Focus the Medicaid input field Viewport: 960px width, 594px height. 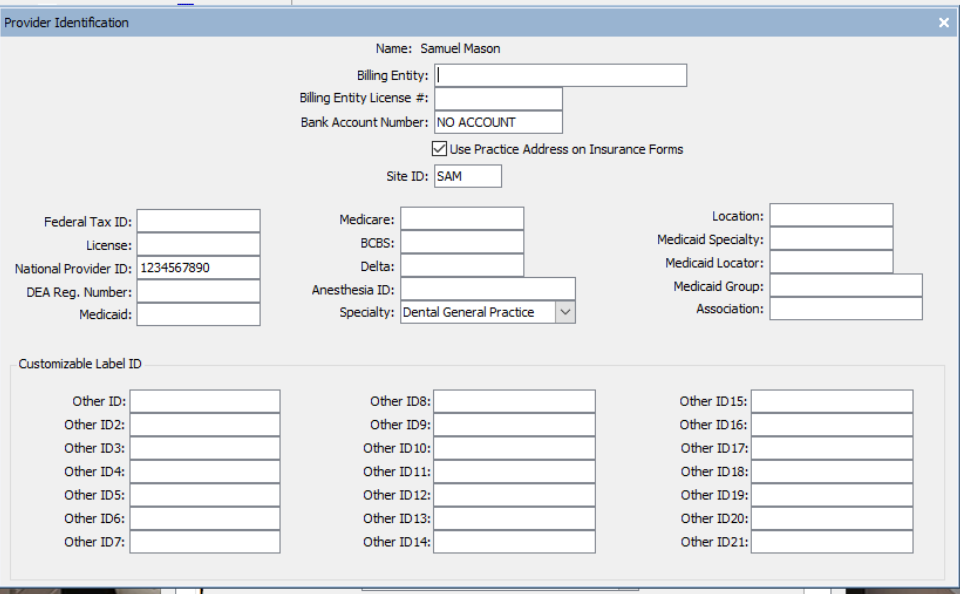pos(198,314)
